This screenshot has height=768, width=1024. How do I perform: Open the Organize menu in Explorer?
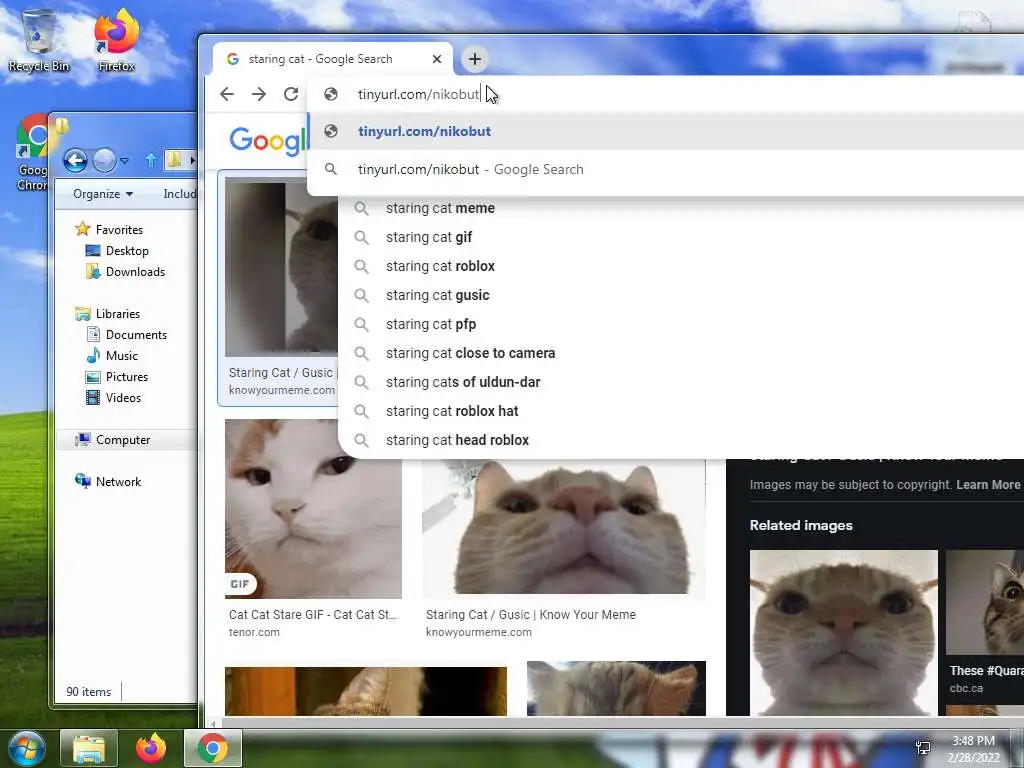click(103, 194)
